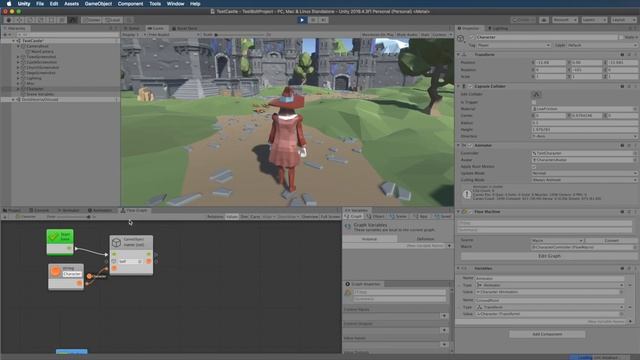640x360 pixels.
Task: Click the GameObject Get Name node cube icon
Action: click(x=116, y=242)
